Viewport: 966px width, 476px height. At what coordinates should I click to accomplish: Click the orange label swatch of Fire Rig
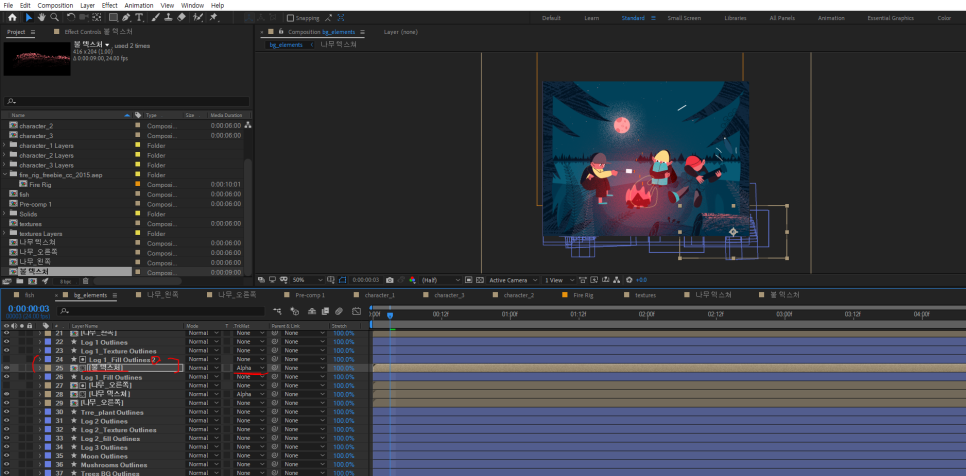[138, 184]
